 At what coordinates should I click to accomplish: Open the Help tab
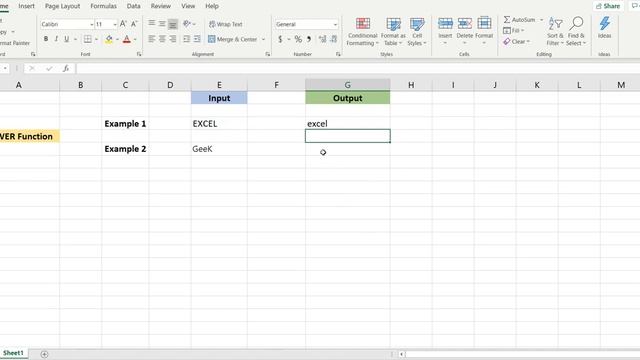(x=212, y=6)
